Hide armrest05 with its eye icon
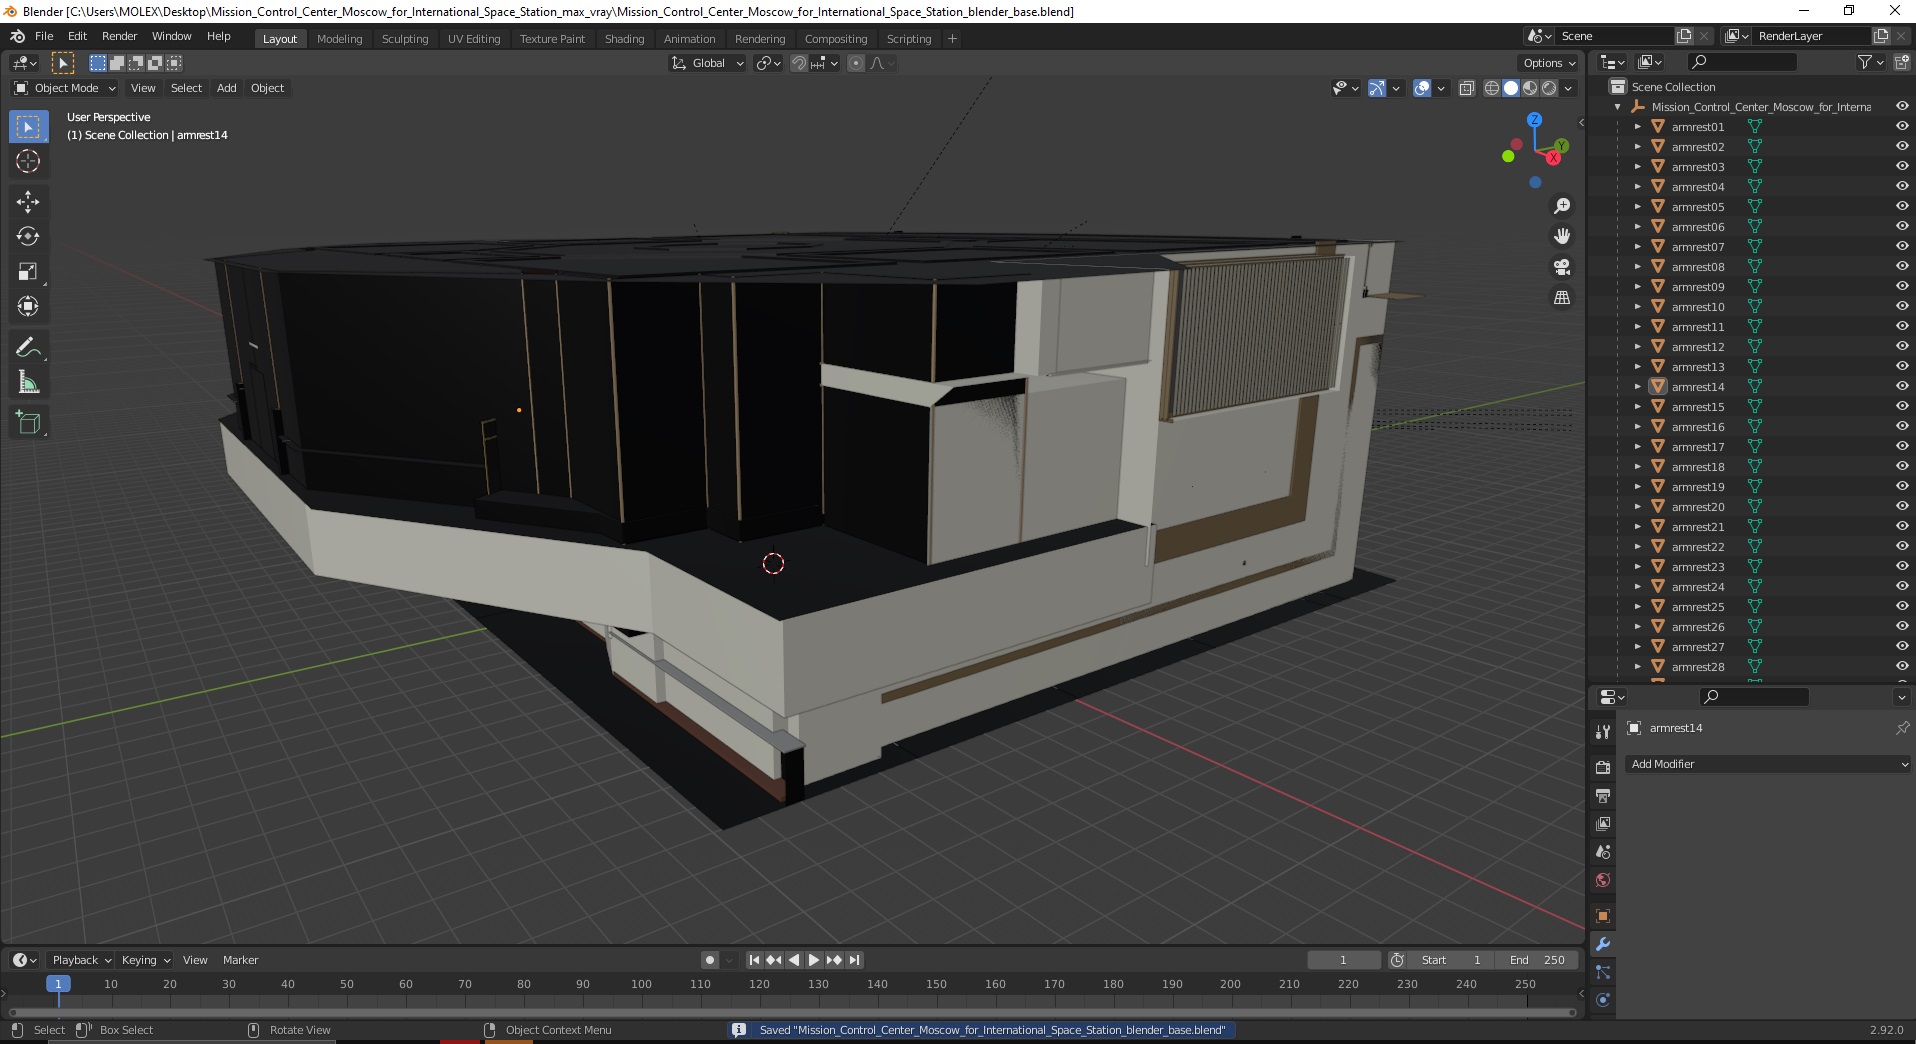This screenshot has height=1044, width=1916. (x=1902, y=206)
